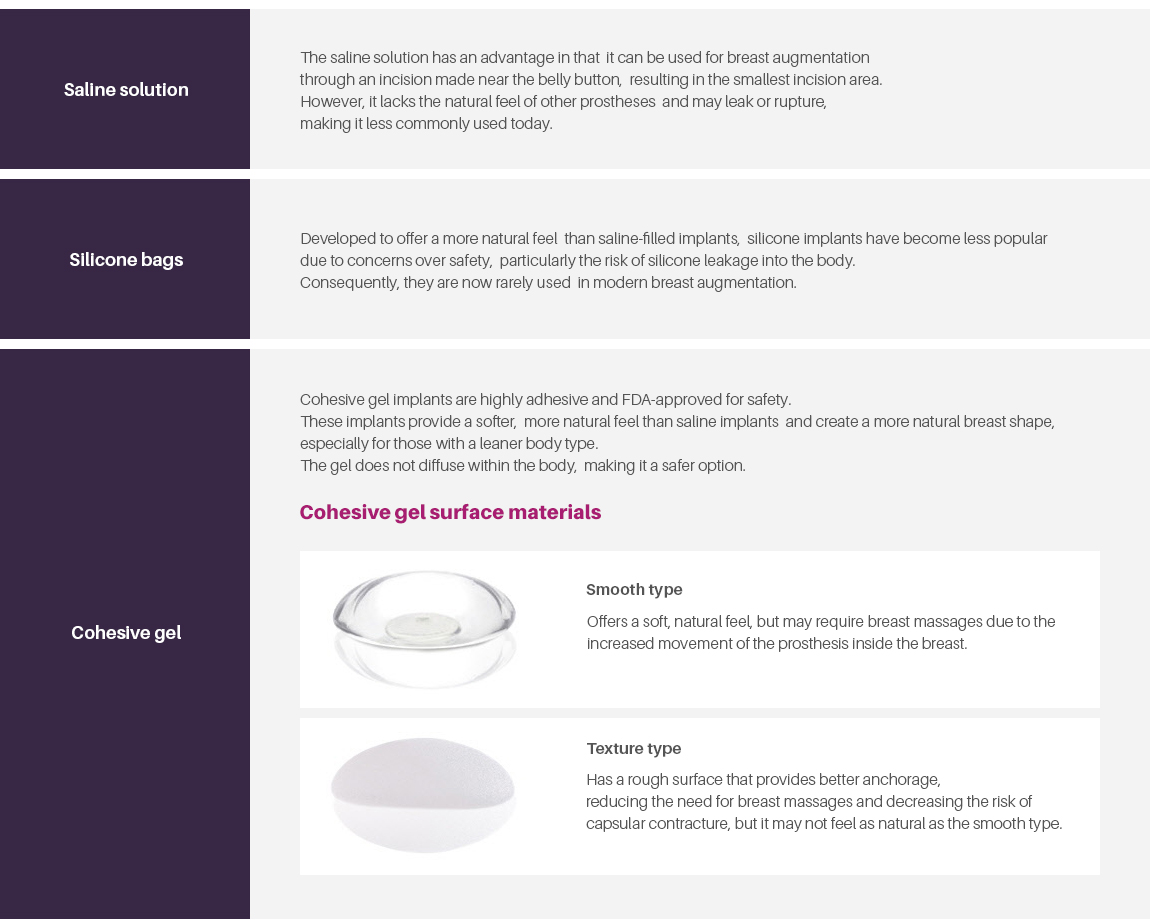
Task: Select the Saline solution row header
Action: tap(126, 90)
